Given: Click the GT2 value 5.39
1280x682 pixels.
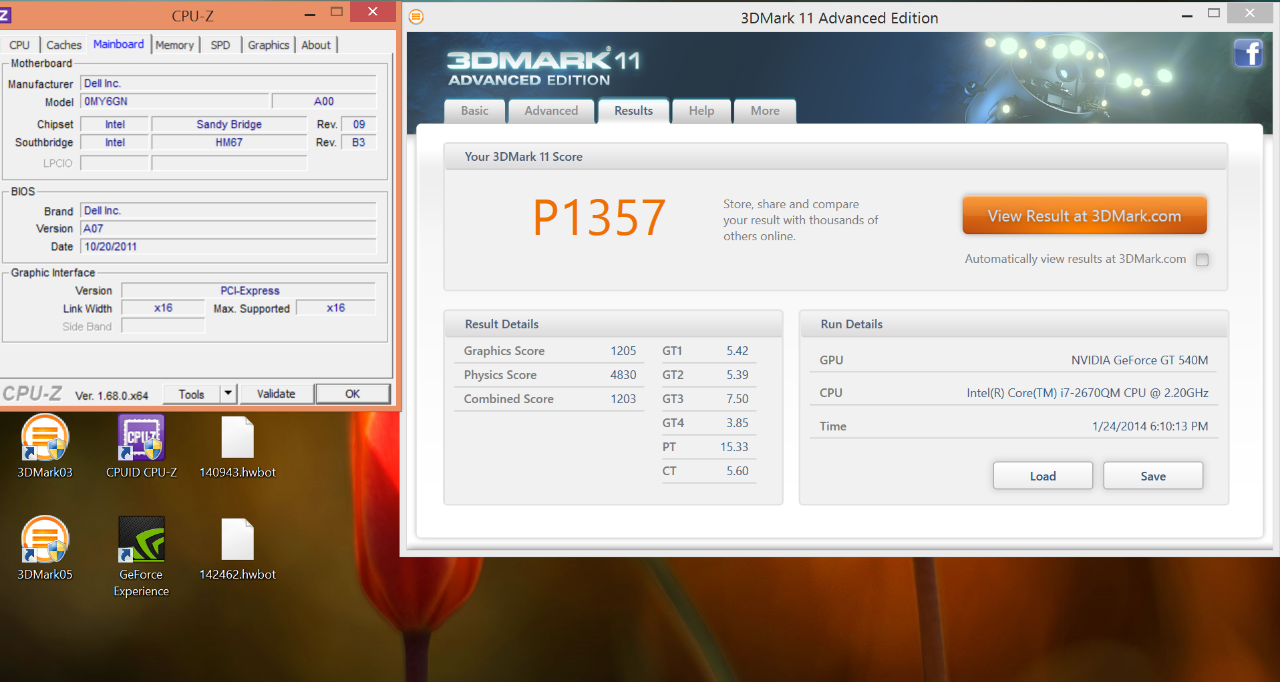Looking at the screenshot, I should pyautogui.click(x=737, y=375).
